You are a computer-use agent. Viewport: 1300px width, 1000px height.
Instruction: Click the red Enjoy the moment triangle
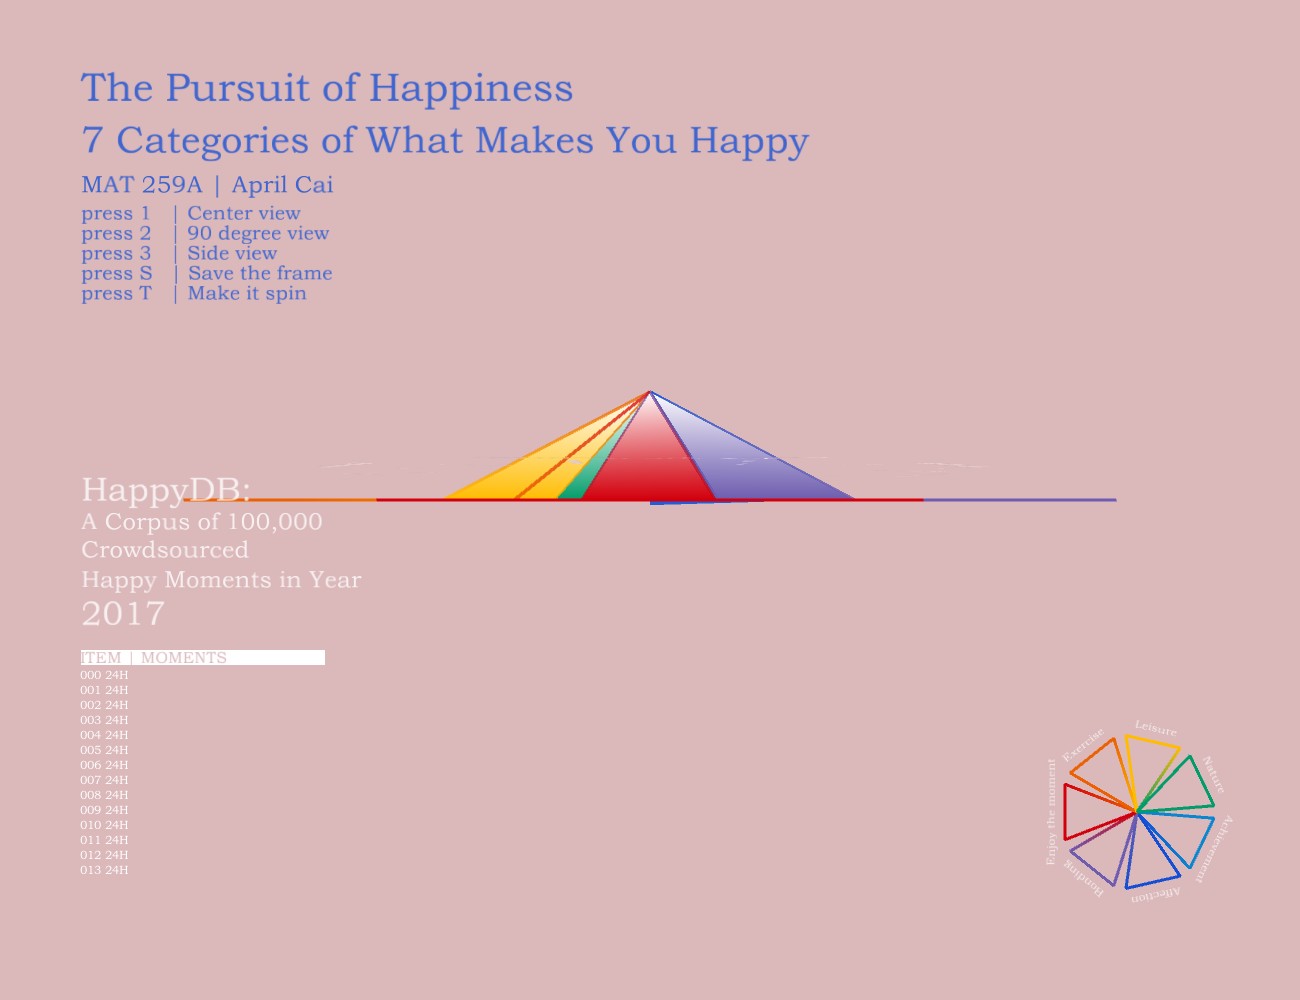(x=1084, y=812)
